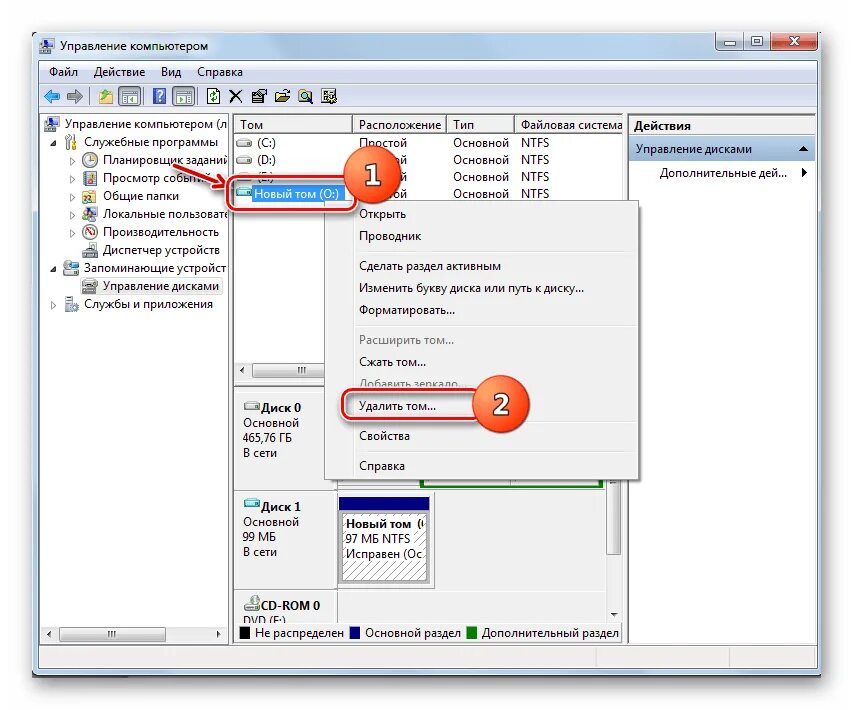Click the Properties toolbar icon
This screenshot has height=710, width=853.
pos(259,97)
